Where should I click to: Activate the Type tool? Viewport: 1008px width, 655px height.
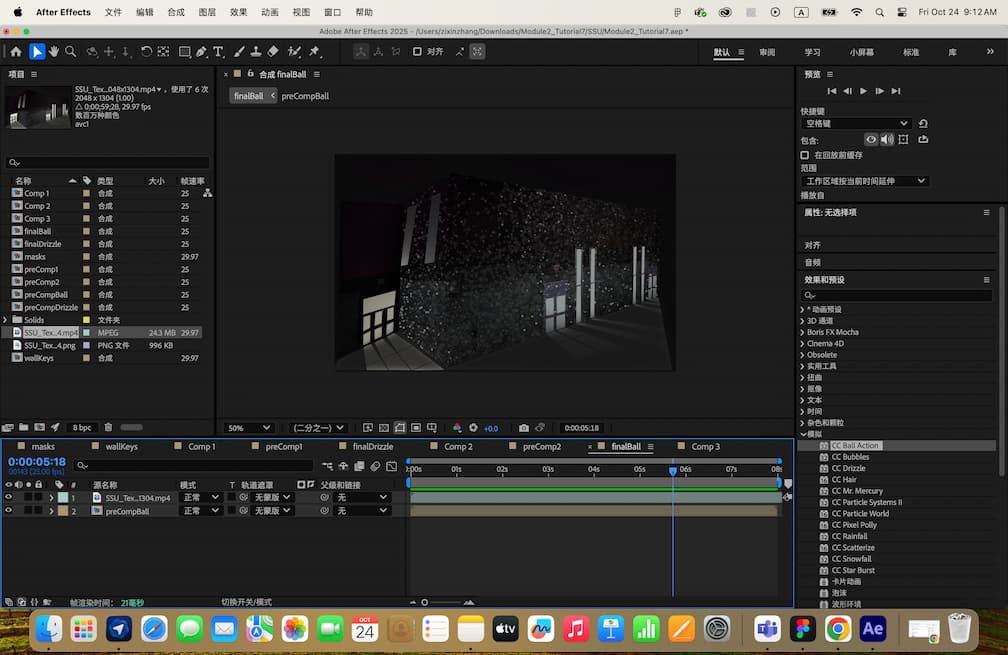pos(218,51)
